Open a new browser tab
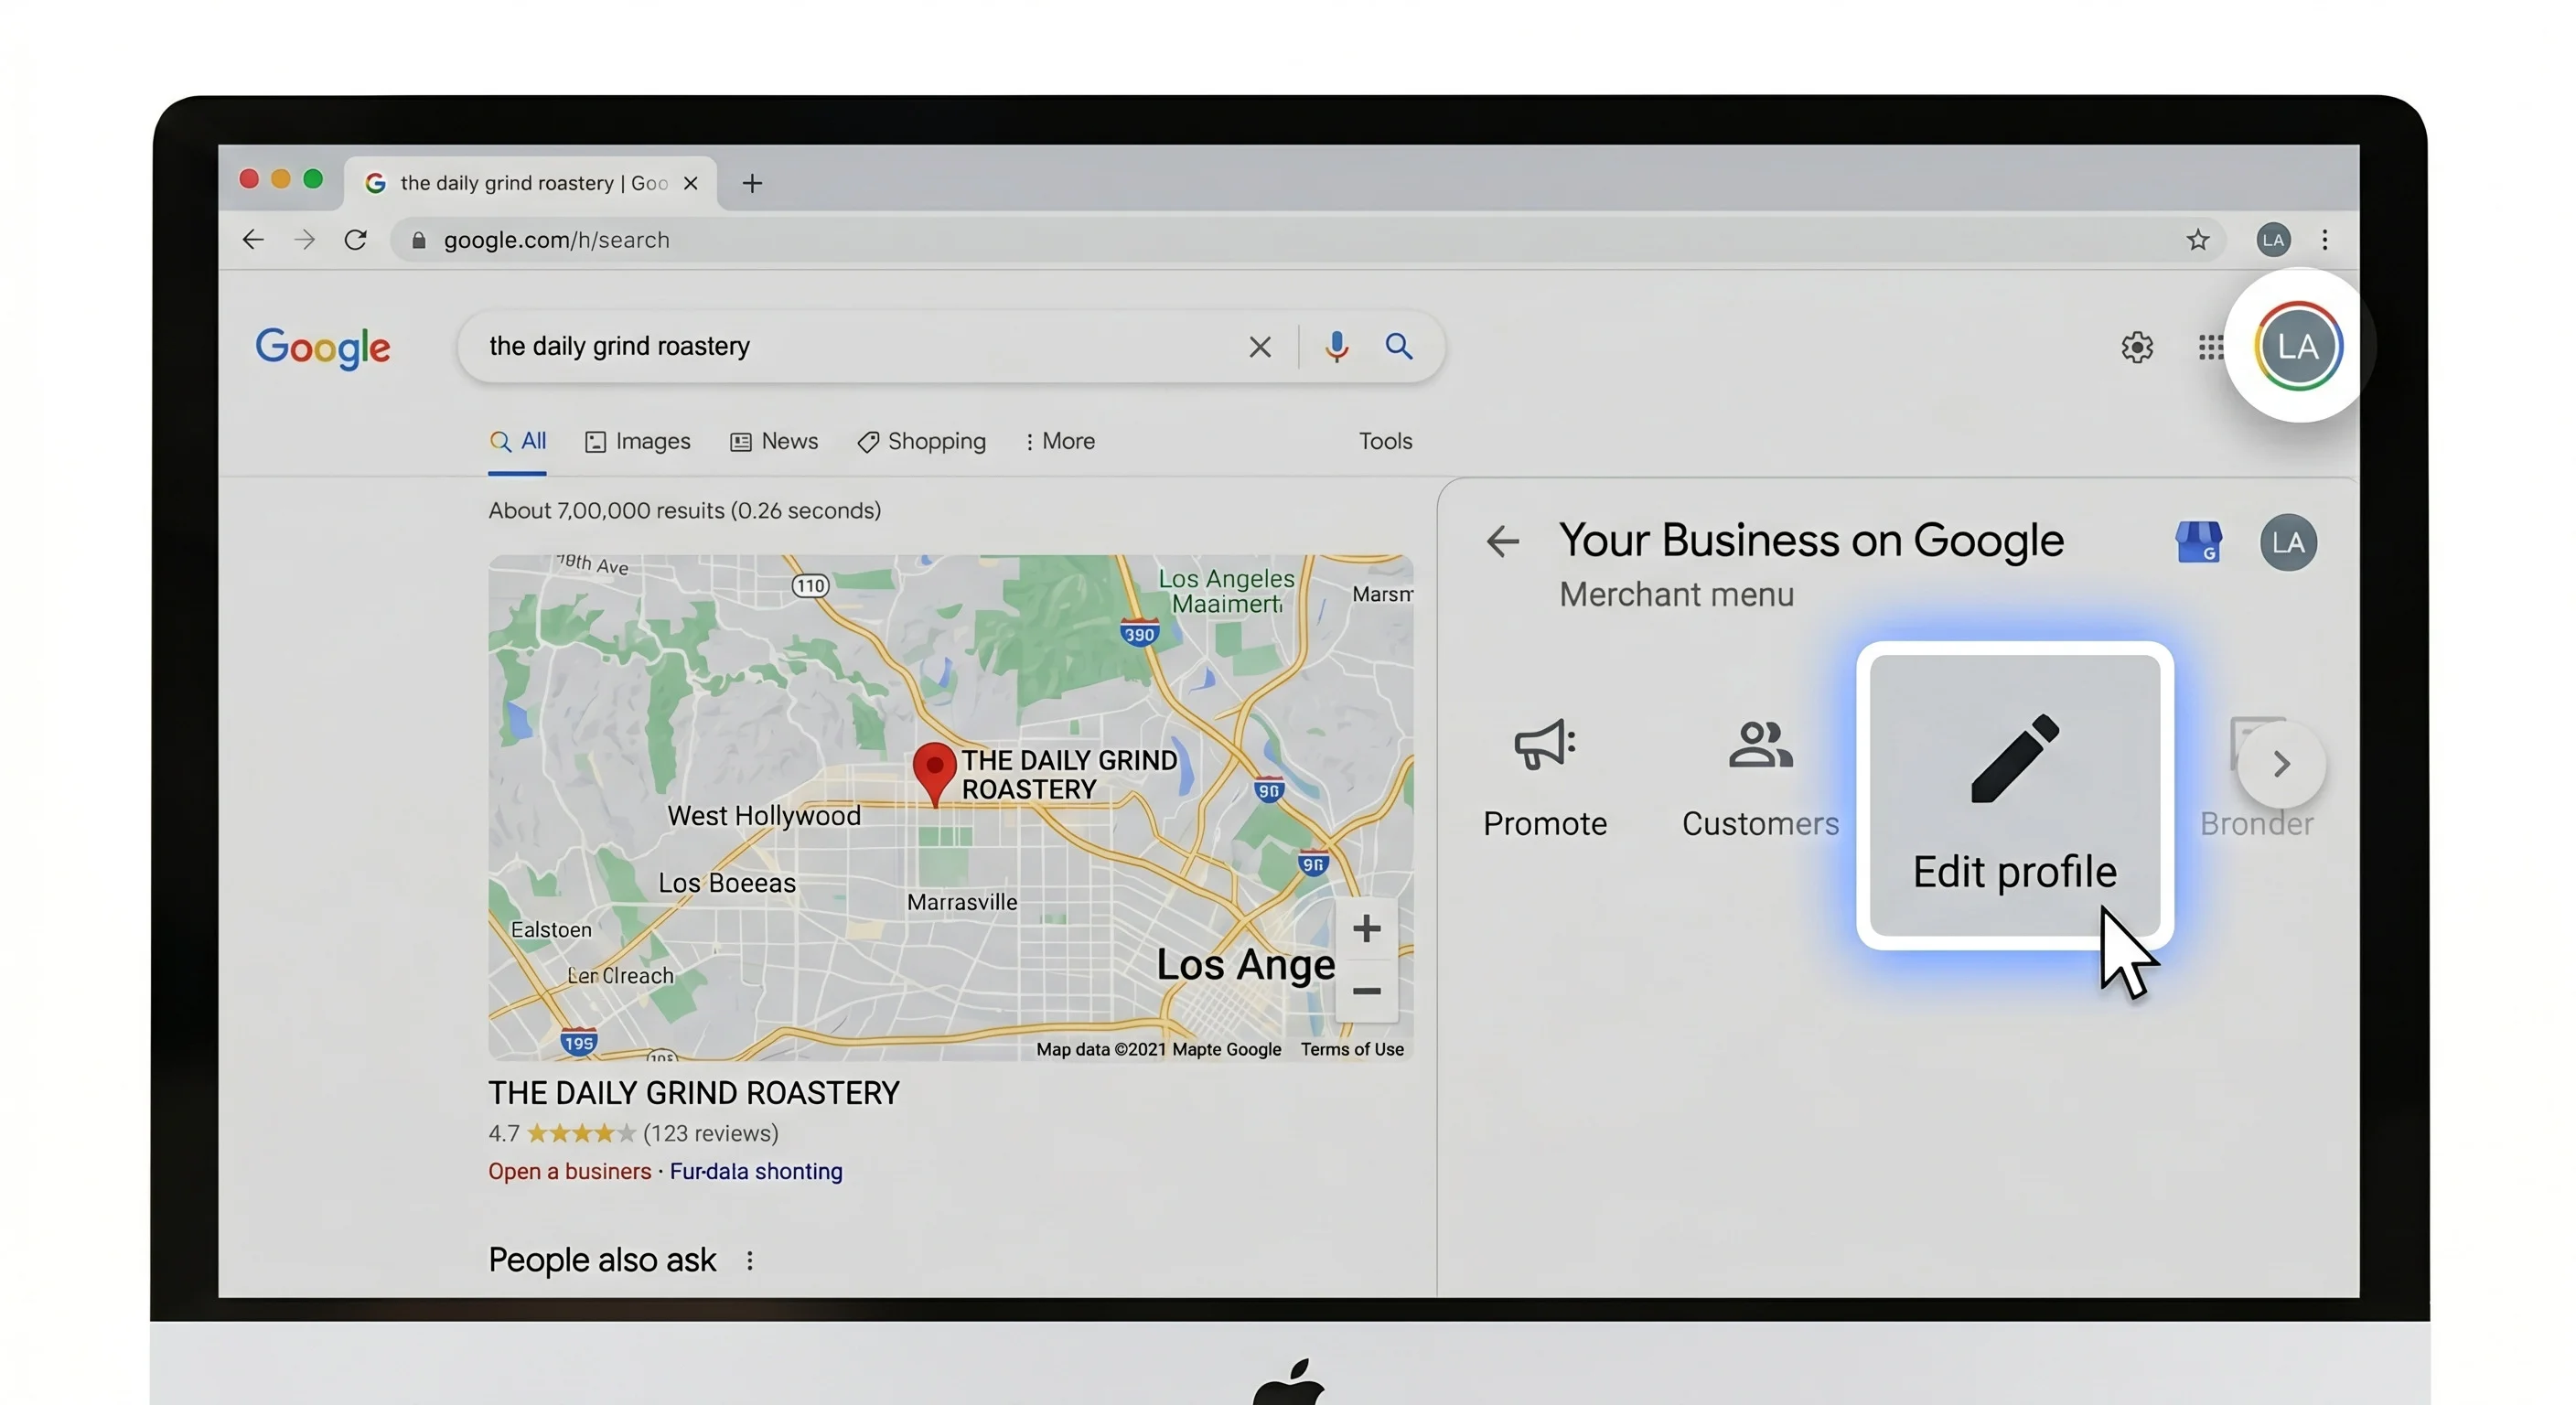This screenshot has height=1405, width=2576. pyautogui.click(x=752, y=183)
